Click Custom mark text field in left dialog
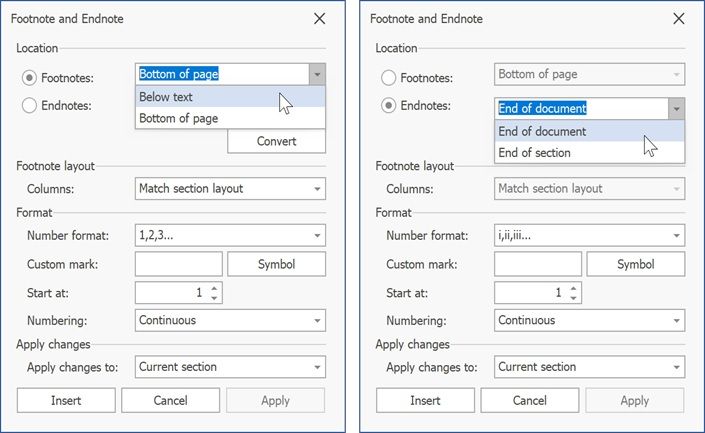705x433 pixels. [x=178, y=264]
